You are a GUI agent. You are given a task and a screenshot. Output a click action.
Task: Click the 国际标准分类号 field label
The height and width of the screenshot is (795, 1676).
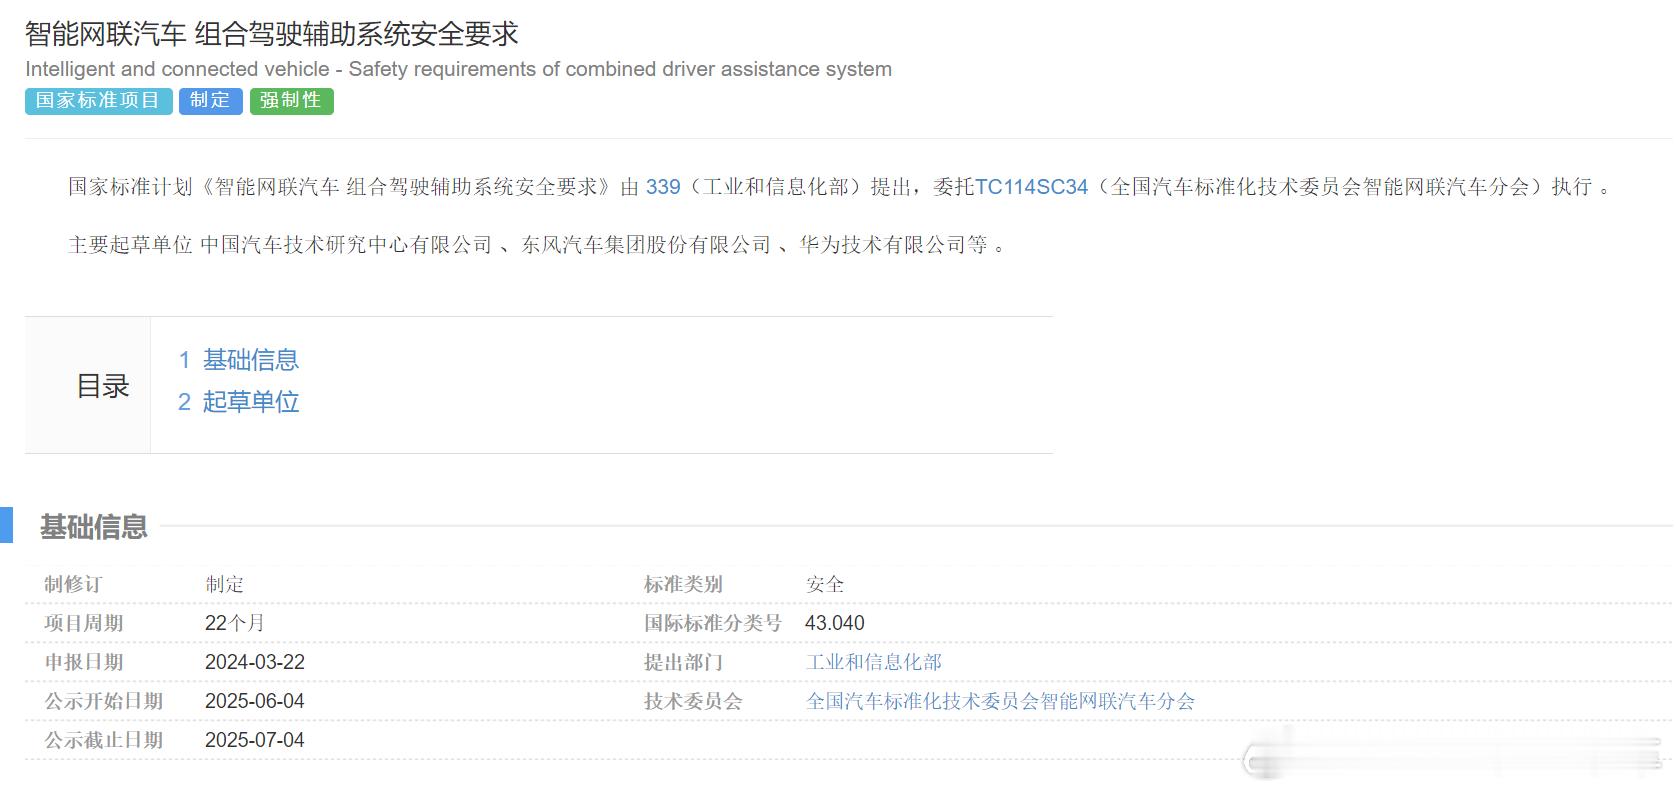tap(713, 623)
